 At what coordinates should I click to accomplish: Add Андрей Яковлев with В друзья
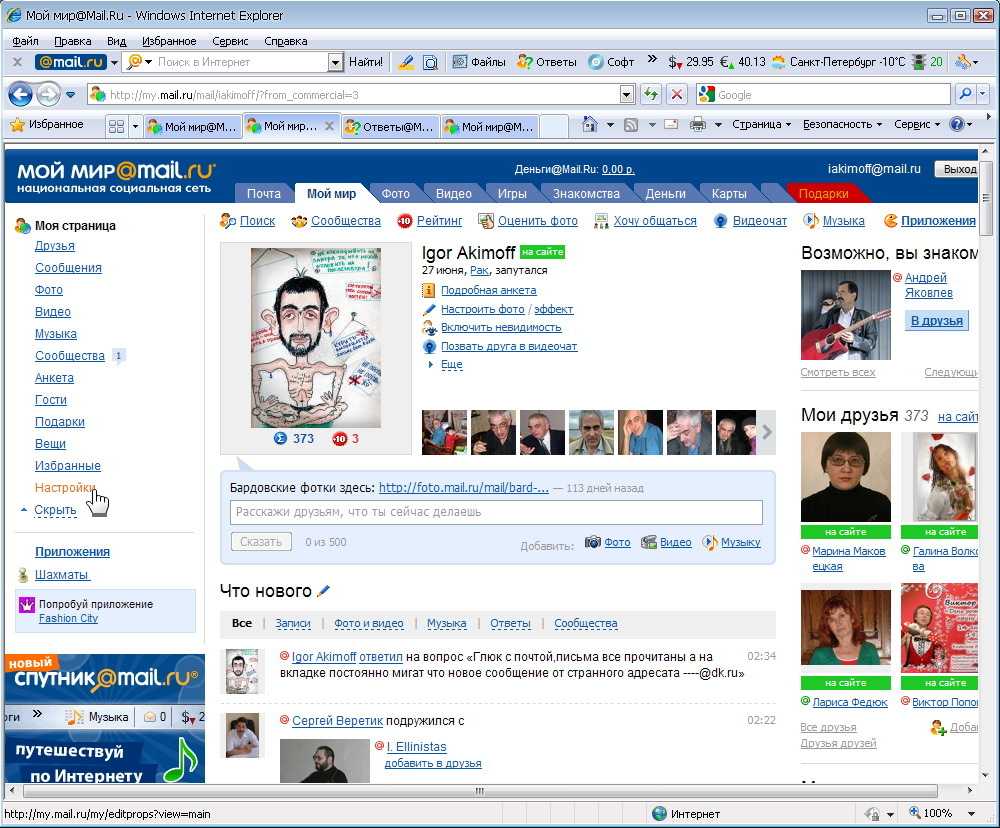point(936,320)
